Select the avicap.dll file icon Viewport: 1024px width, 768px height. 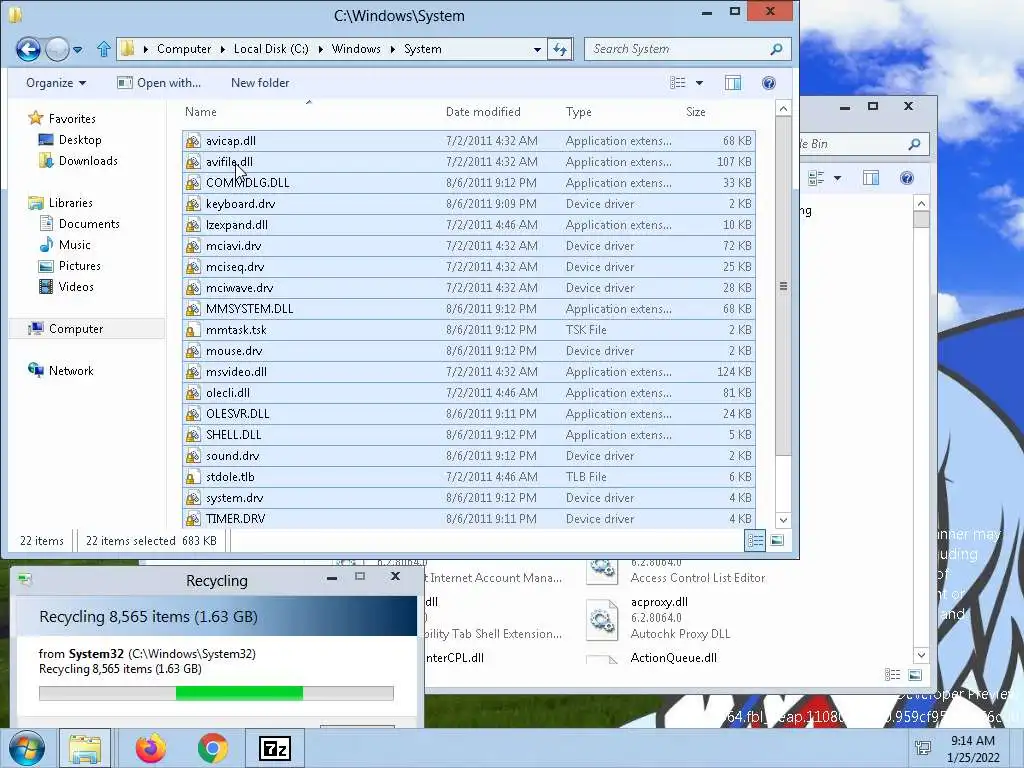tap(193, 141)
